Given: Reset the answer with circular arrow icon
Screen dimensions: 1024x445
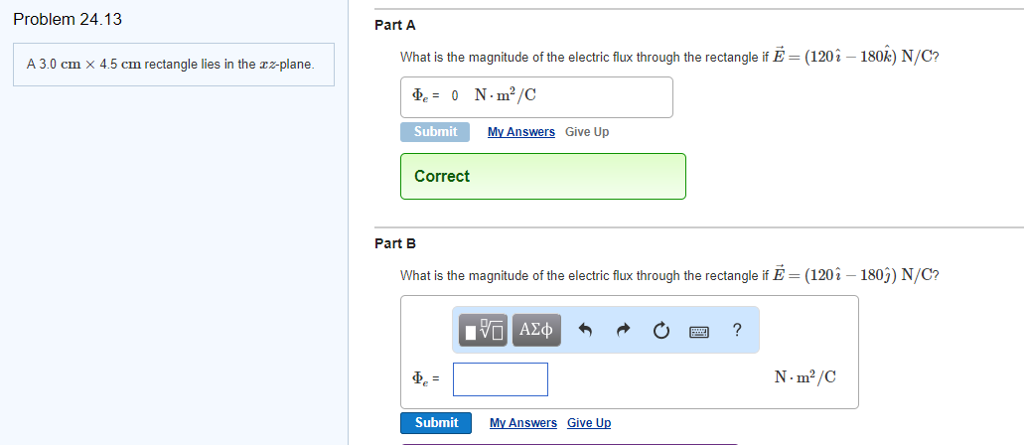Looking at the screenshot, I should (661, 331).
